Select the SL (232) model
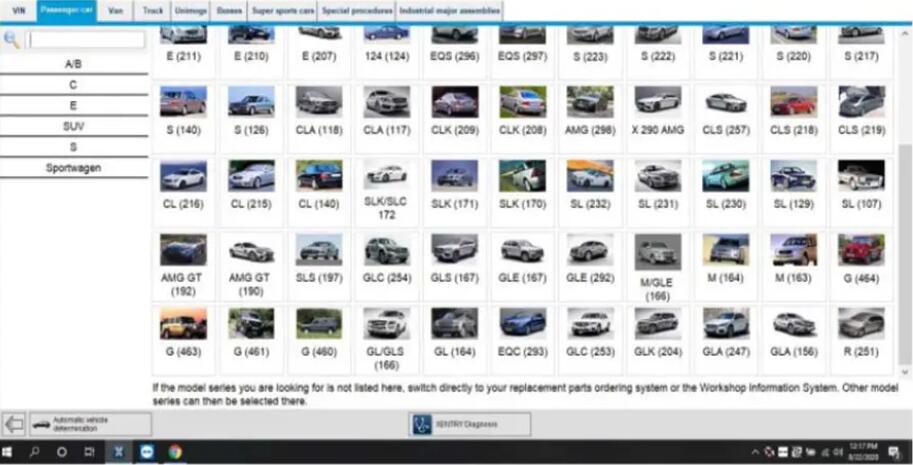Image resolution: width=913 pixels, height=465 pixels. click(x=590, y=191)
